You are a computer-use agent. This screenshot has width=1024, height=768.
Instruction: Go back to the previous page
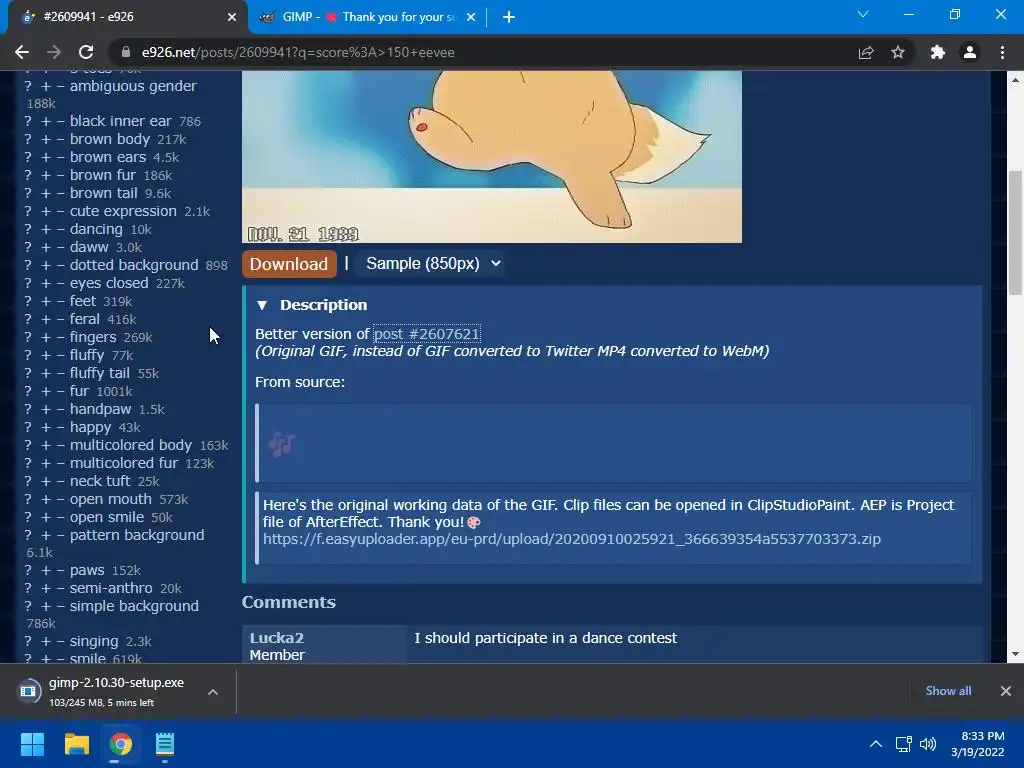point(22,52)
